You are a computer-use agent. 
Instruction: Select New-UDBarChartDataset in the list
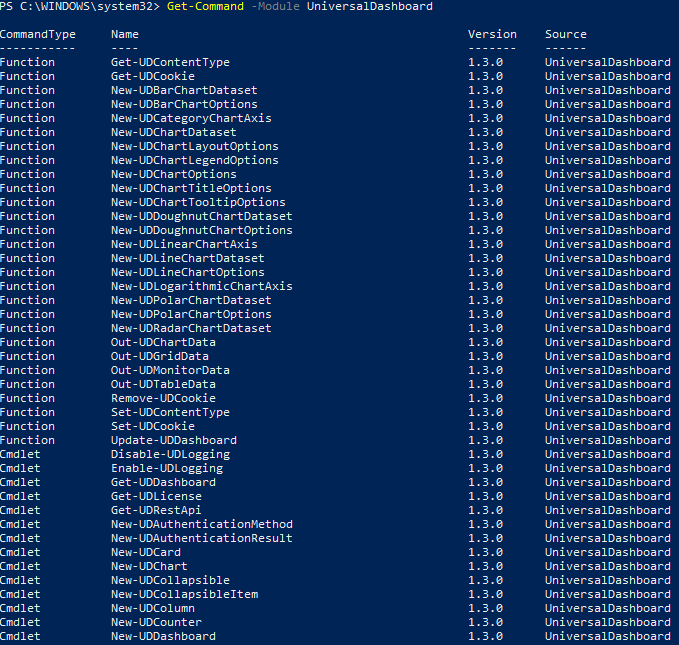click(184, 90)
